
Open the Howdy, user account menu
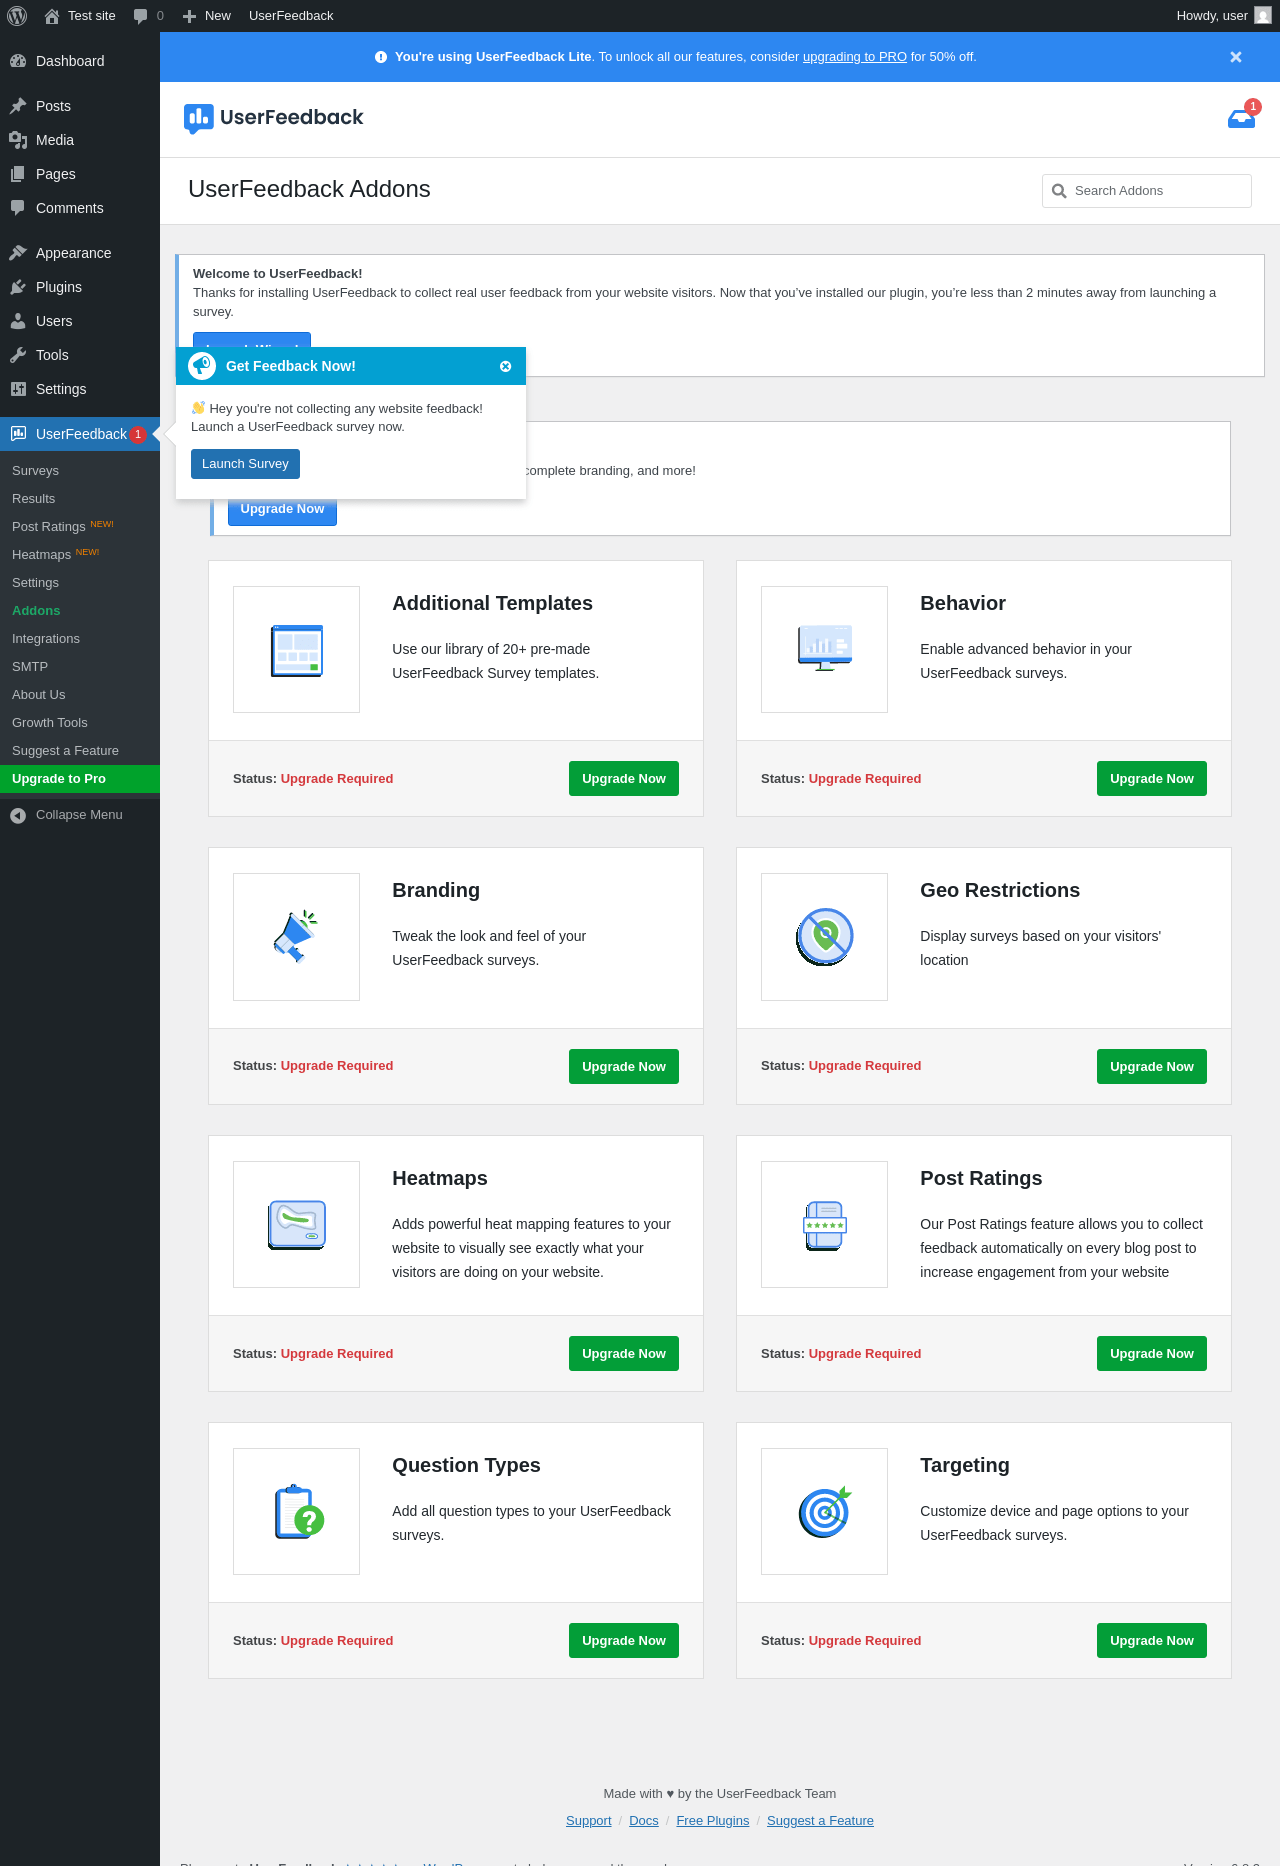point(1224,16)
